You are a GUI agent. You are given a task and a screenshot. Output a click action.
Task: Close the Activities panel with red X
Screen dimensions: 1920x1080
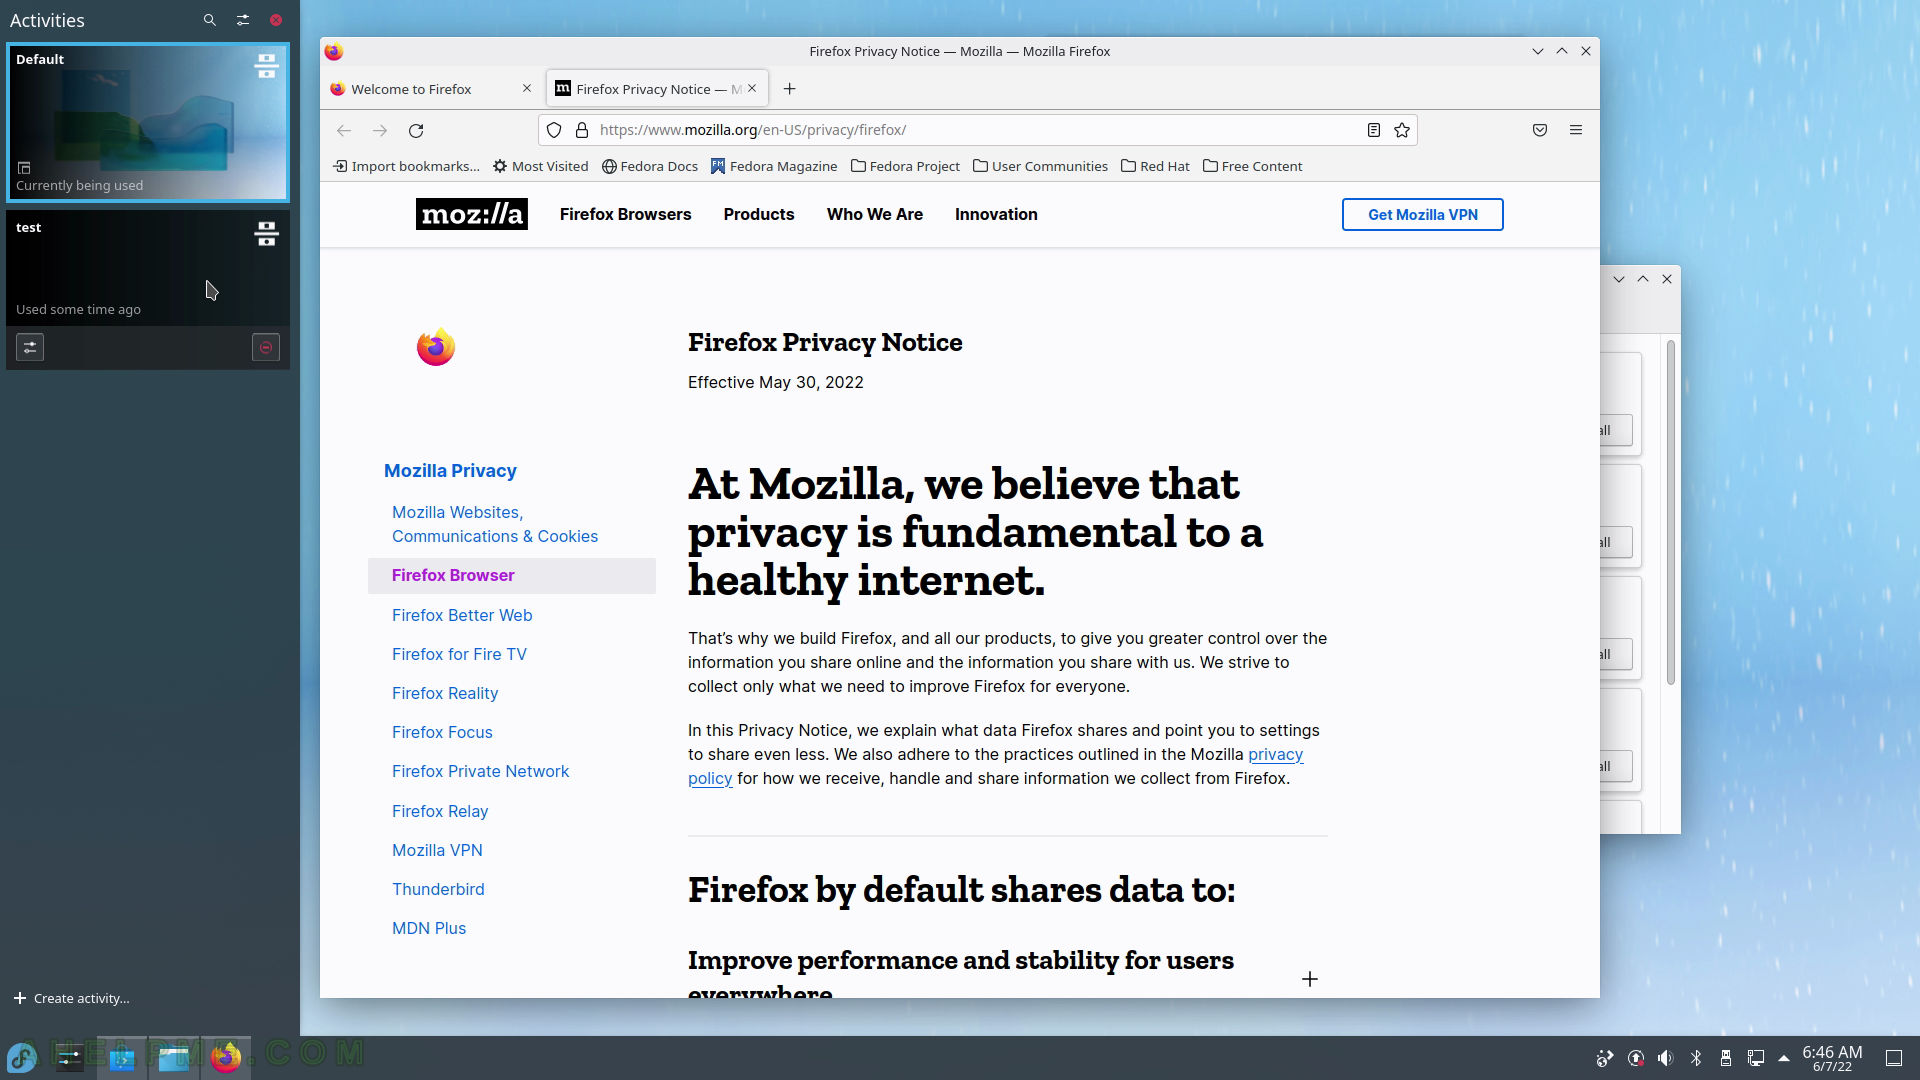tap(276, 20)
